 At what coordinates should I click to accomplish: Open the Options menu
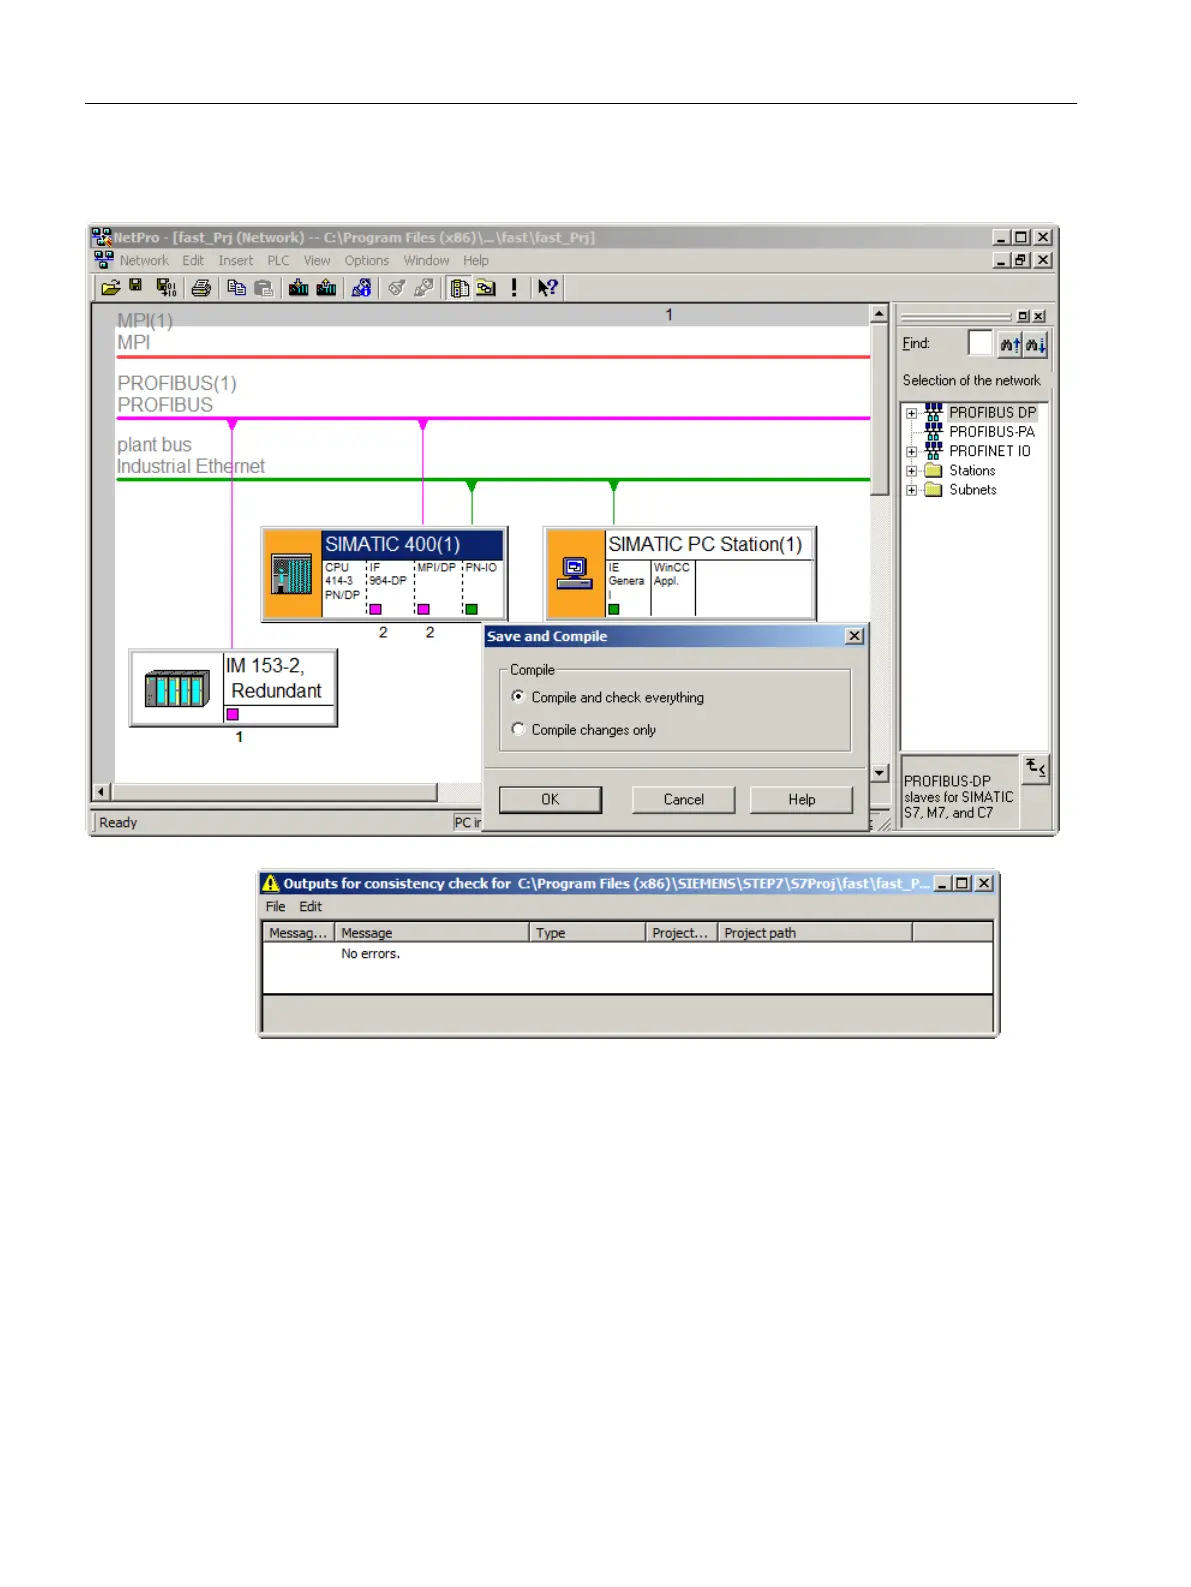[367, 261]
